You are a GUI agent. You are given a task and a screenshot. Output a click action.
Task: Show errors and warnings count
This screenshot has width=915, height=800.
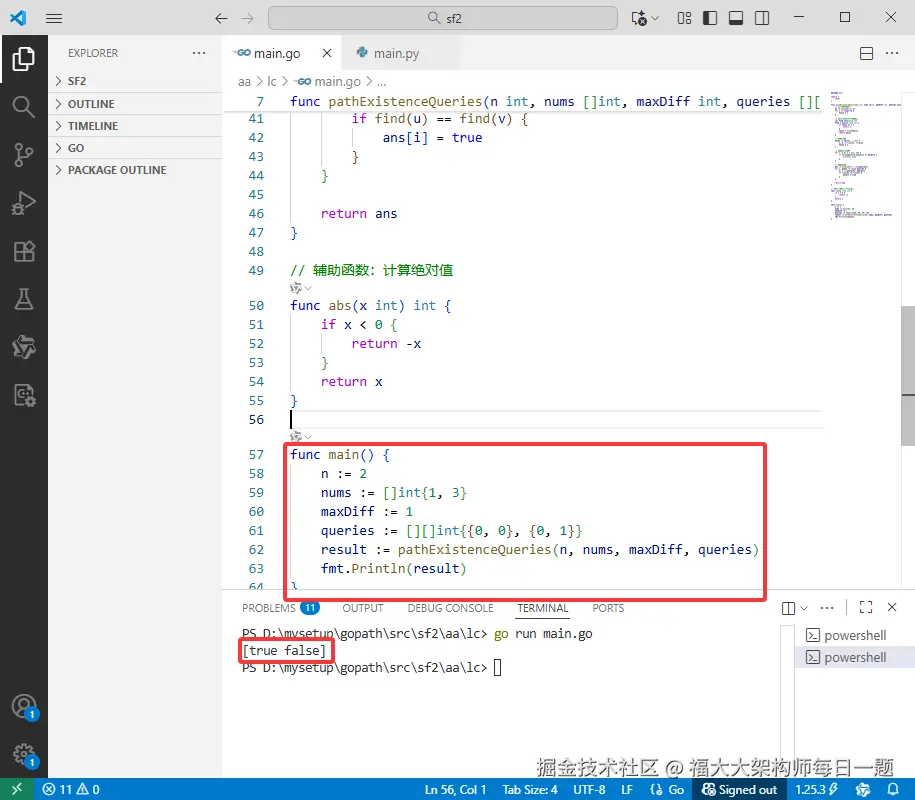tap(71, 789)
